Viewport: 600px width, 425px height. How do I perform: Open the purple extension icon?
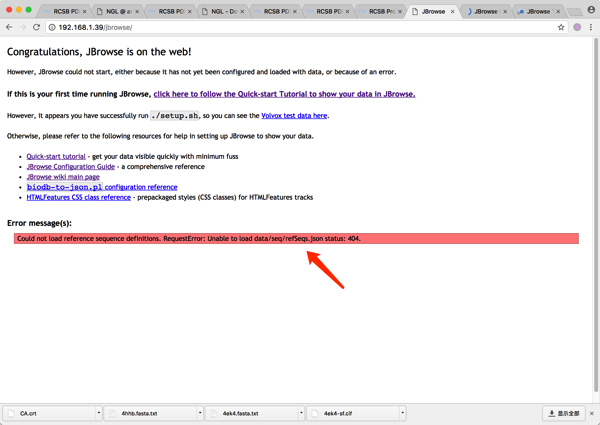pyautogui.click(x=577, y=27)
